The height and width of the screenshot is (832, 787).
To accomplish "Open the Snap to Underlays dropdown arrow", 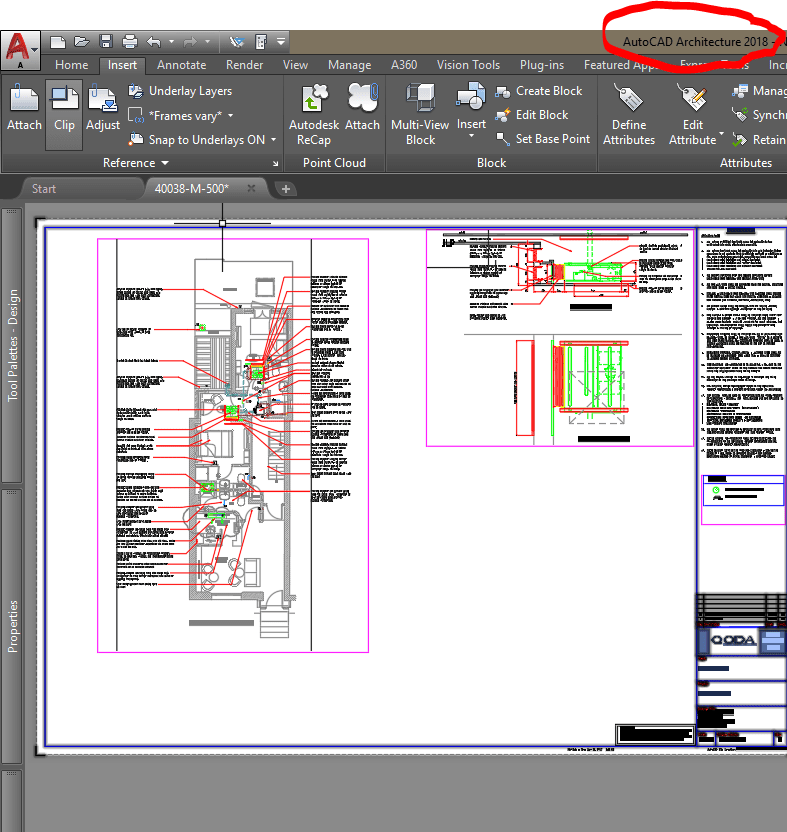I will click(274, 140).
